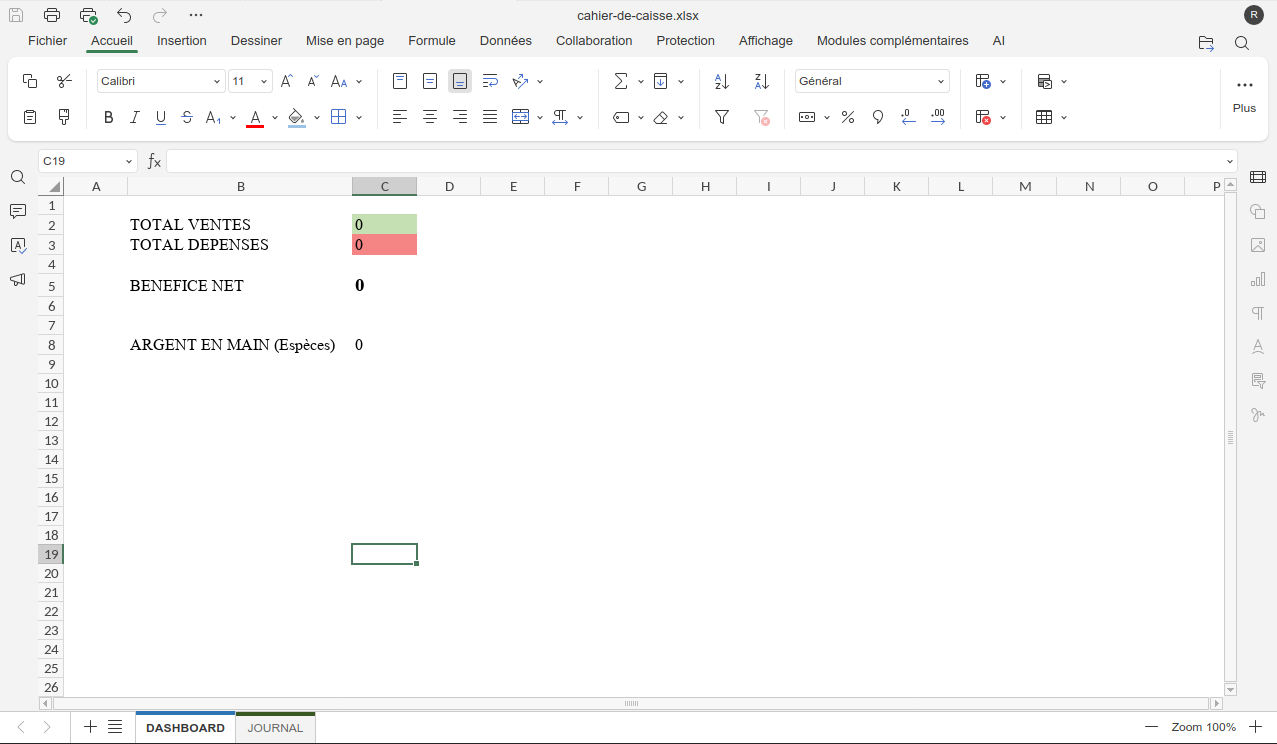Image resolution: width=1277 pixels, height=744 pixels.
Task: Click the search magnifier icon at top right
Action: 1242,43
